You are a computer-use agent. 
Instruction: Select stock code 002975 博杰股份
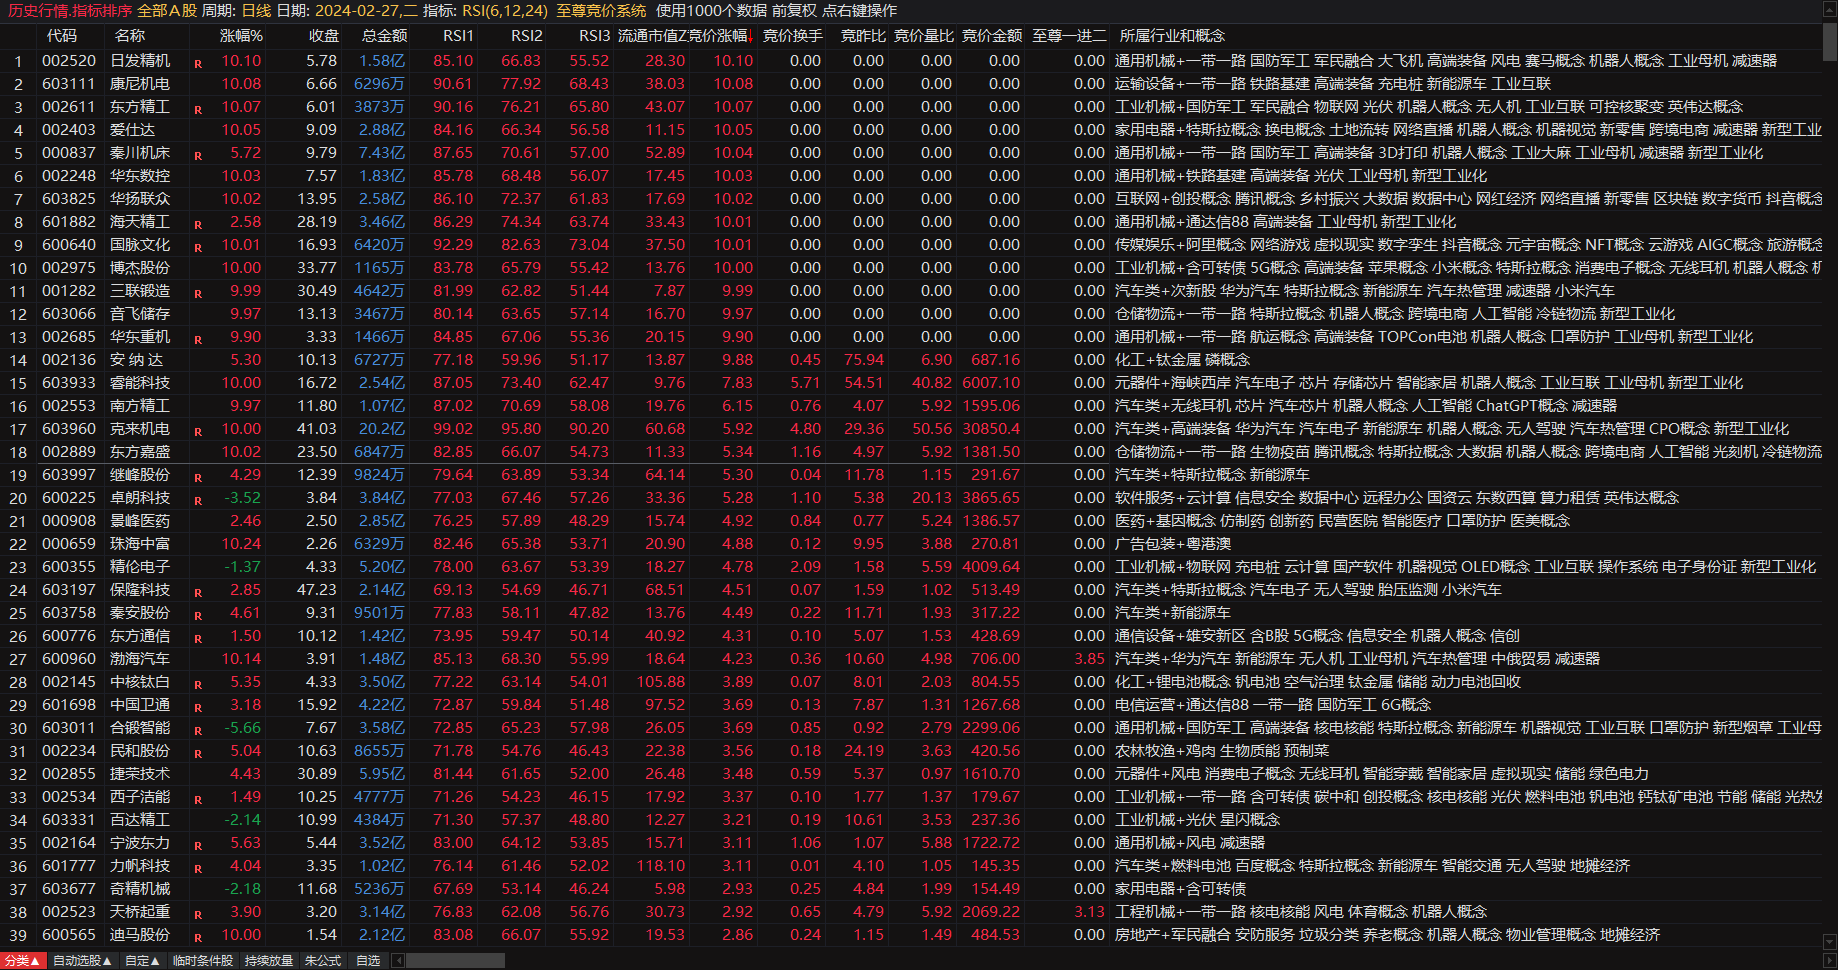point(69,268)
